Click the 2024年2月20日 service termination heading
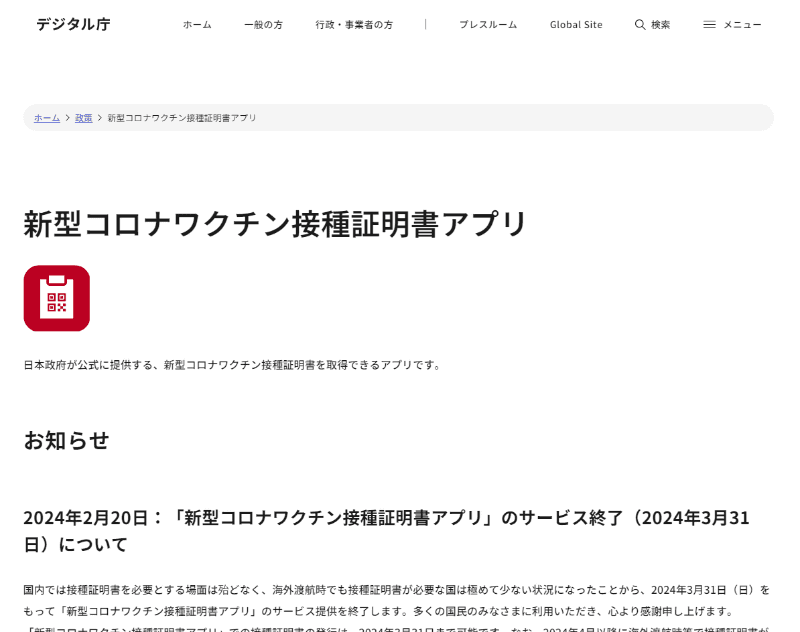Screen dimensions: 800x632 [x=386, y=531]
